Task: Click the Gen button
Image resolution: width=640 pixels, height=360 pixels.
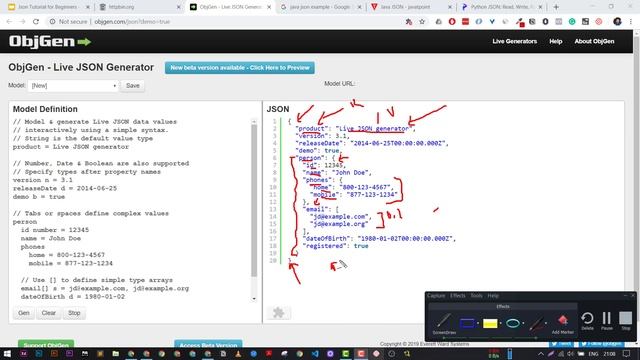Action: click(24, 313)
